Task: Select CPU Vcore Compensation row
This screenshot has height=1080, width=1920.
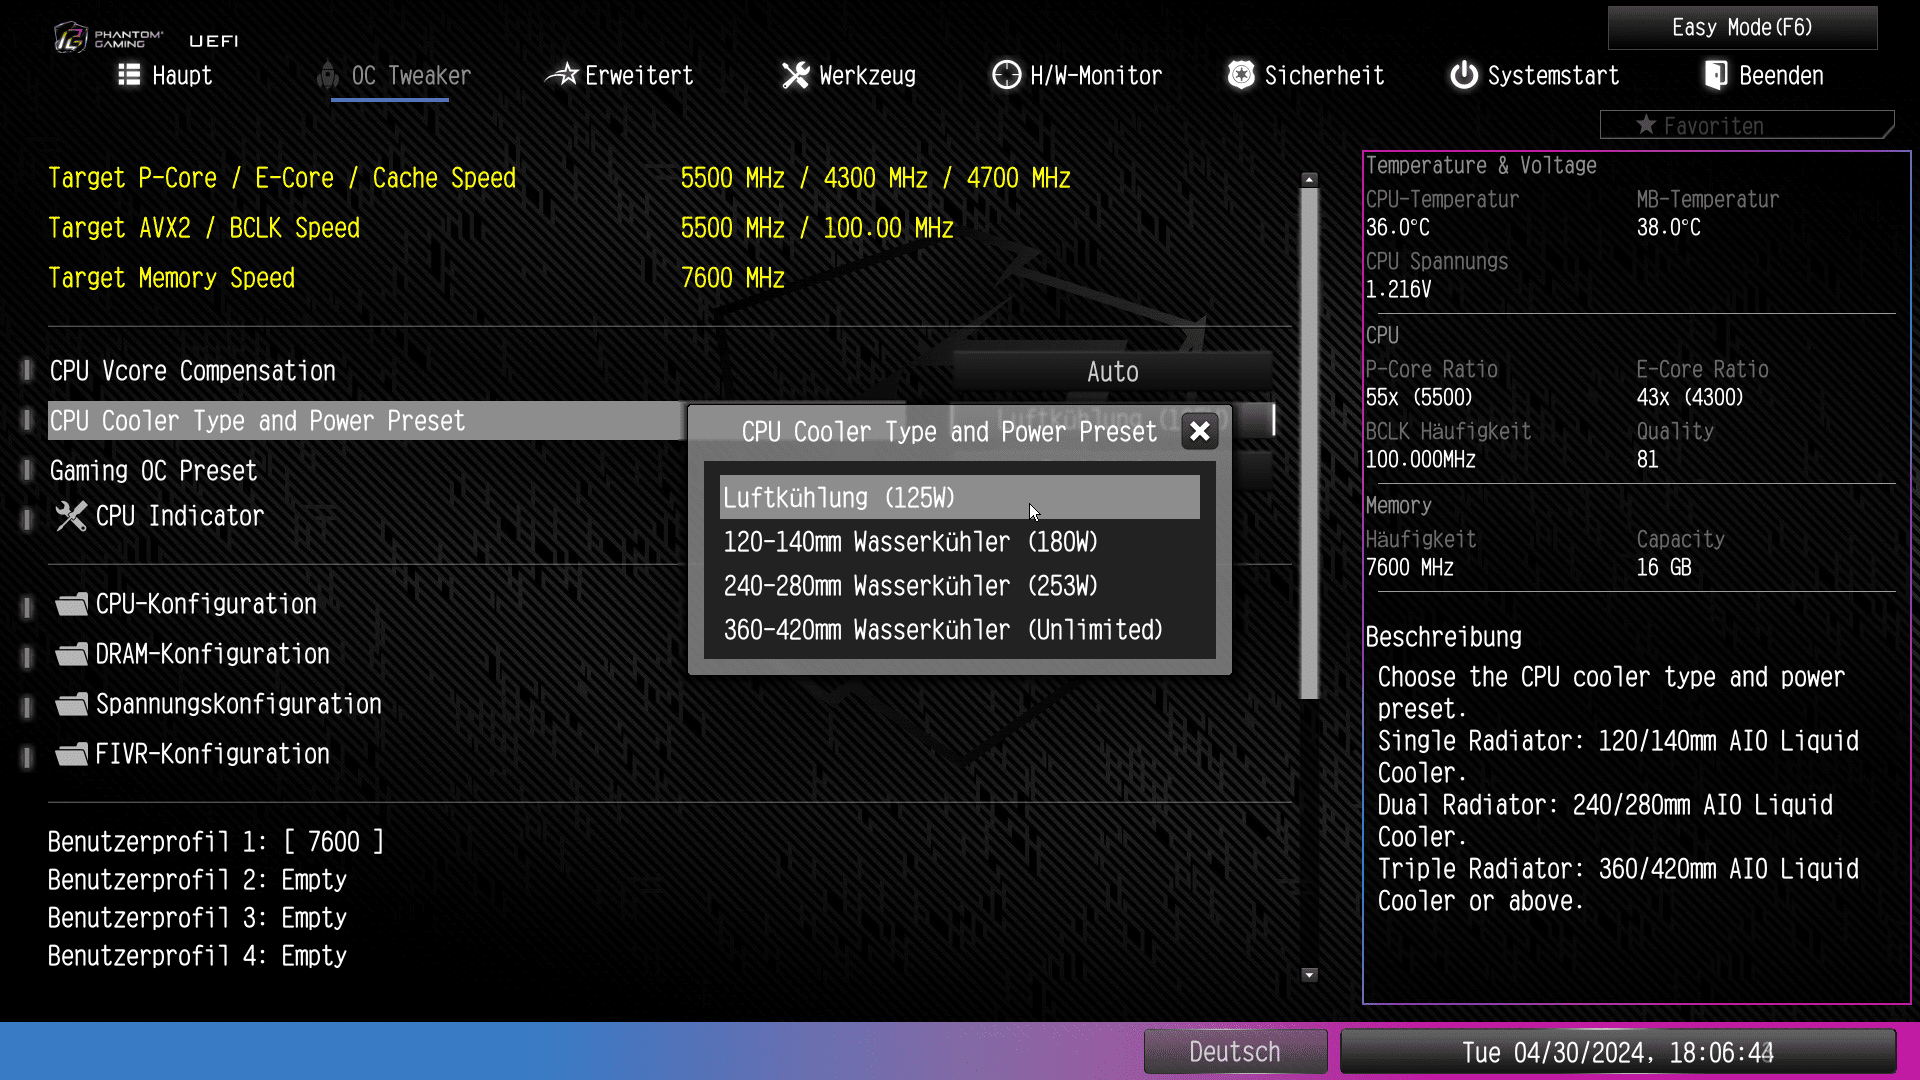Action: [x=192, y=371]
